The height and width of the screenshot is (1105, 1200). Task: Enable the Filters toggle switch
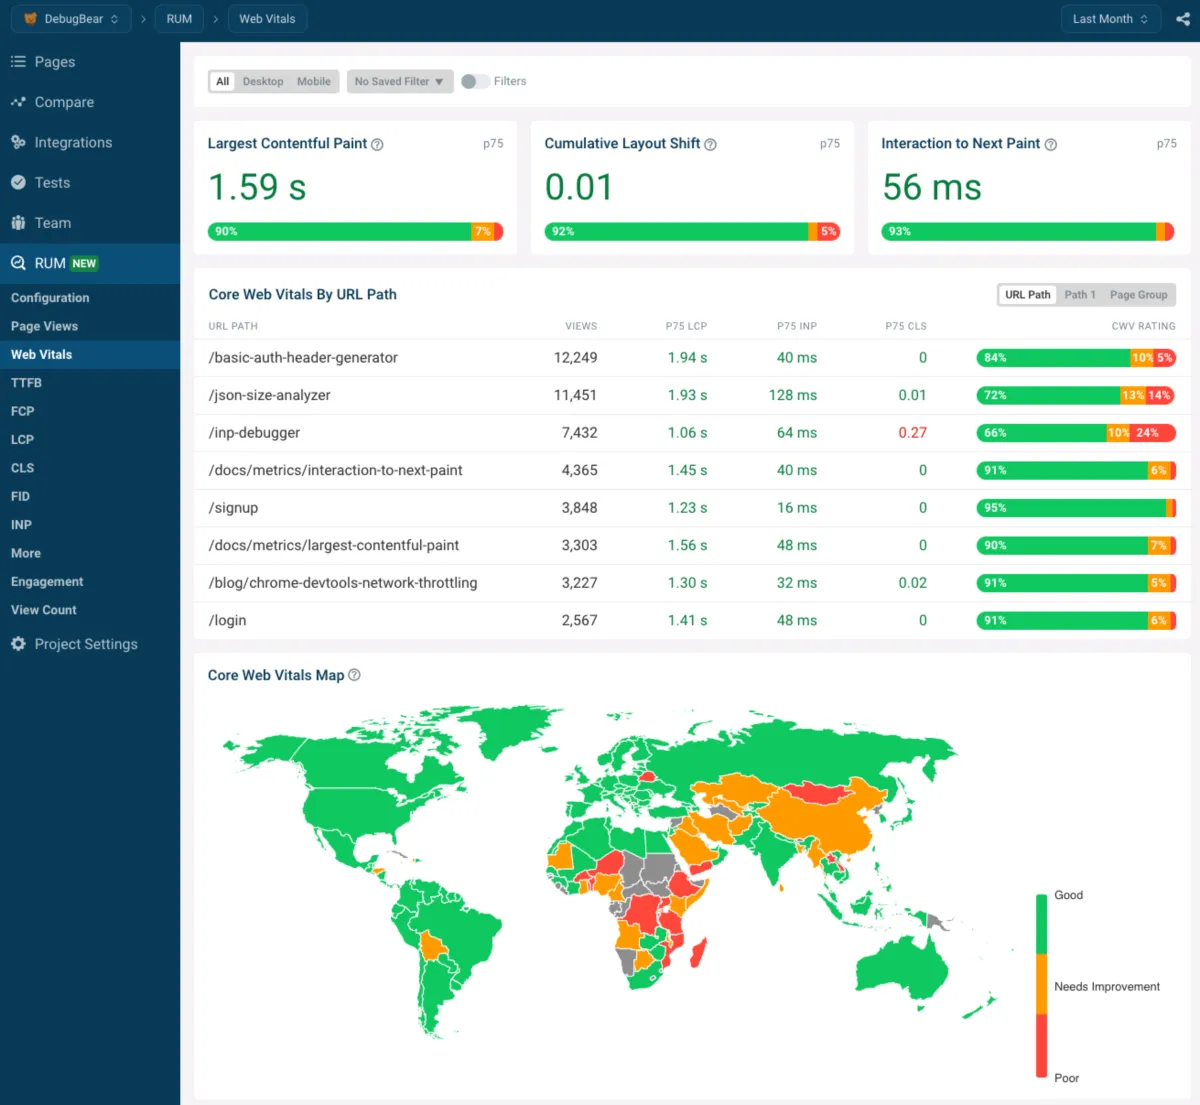tap(475, 82)
